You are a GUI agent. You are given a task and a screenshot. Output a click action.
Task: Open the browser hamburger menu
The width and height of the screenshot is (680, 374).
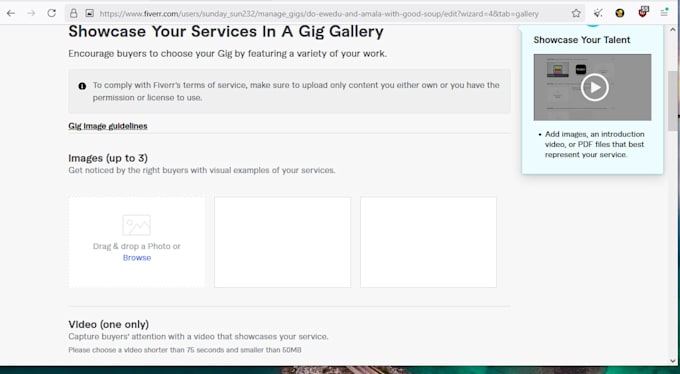point(664,13)
